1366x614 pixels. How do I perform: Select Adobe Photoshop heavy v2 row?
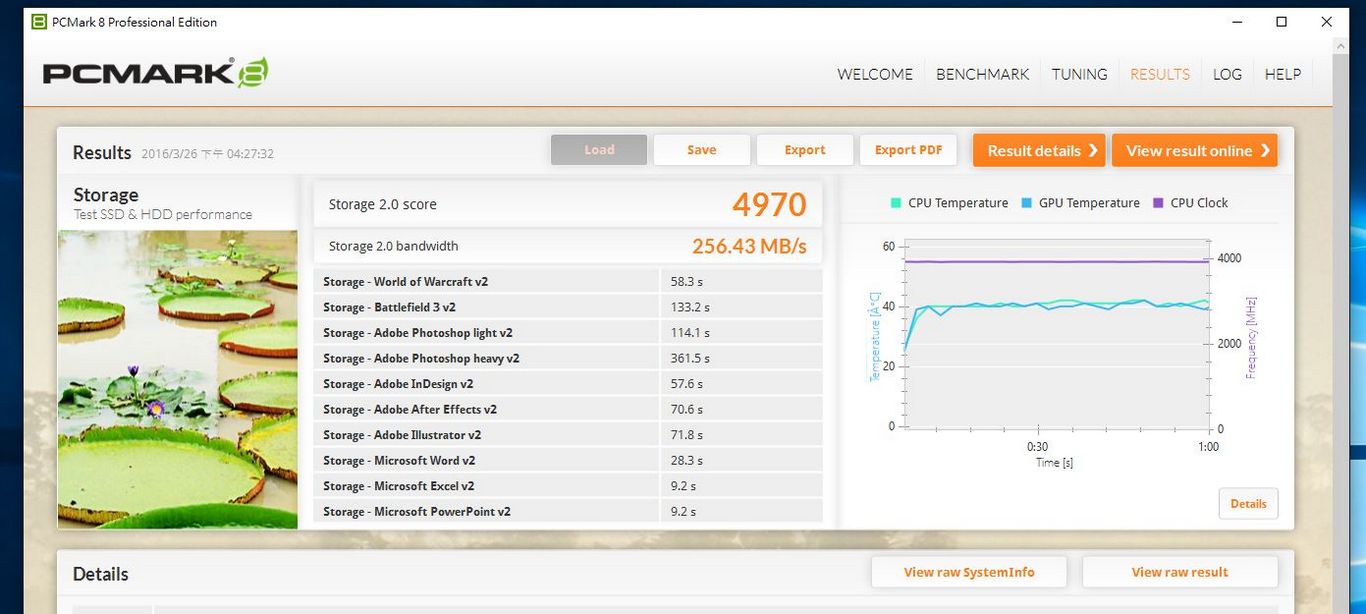568,358
